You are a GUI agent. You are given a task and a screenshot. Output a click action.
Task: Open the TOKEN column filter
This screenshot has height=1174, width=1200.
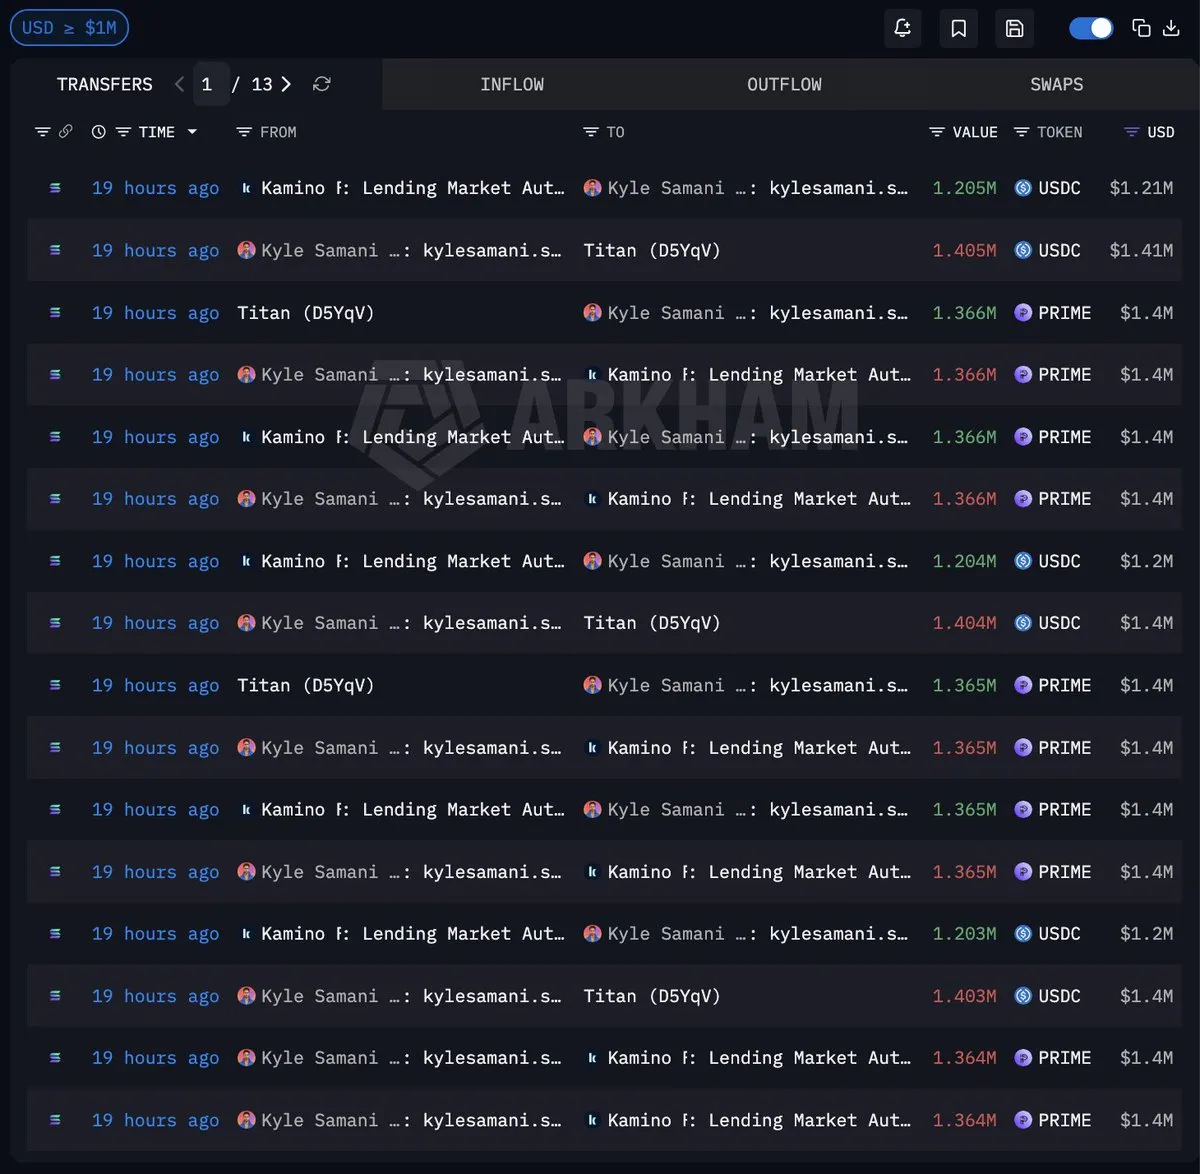1021,132
